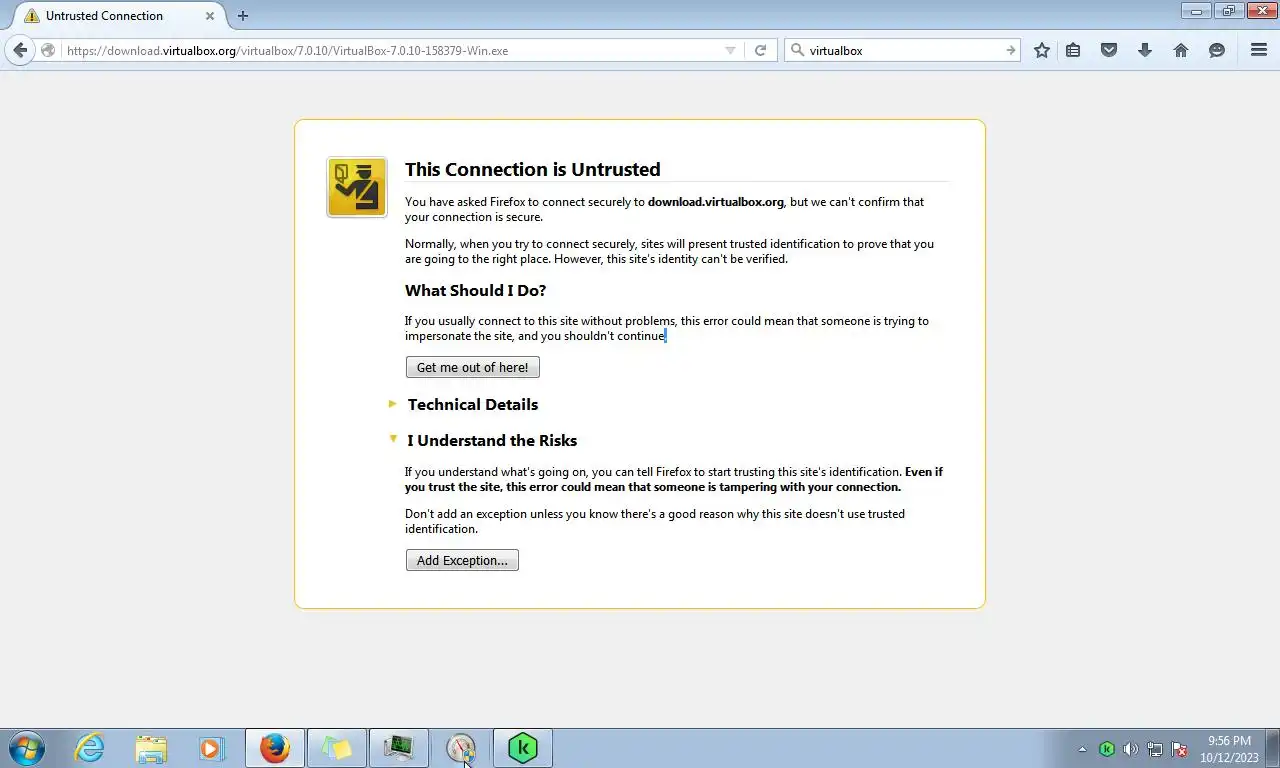Click the site identity globe icon
The image size is (1280, 768).
click(48, 50)
